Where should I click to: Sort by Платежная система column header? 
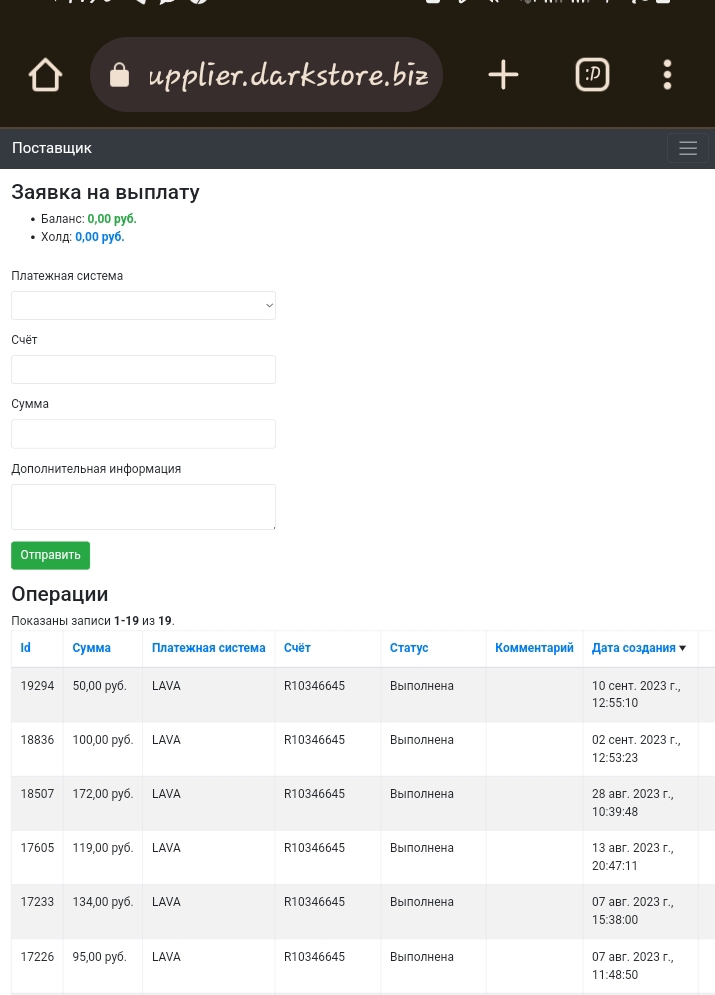tap(208, 648)
